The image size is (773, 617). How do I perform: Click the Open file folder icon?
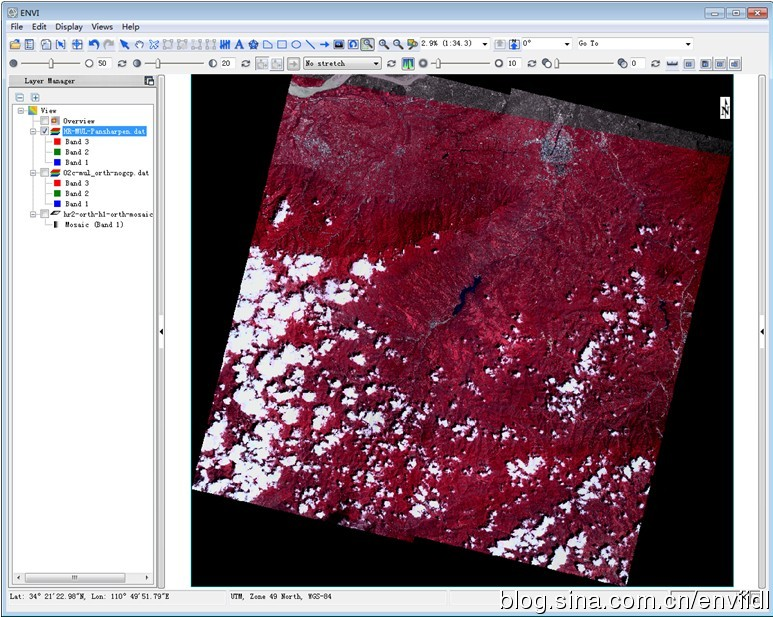[15, 44]
